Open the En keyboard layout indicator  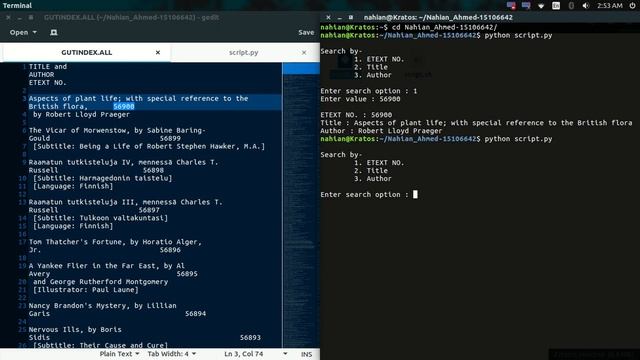556,6
